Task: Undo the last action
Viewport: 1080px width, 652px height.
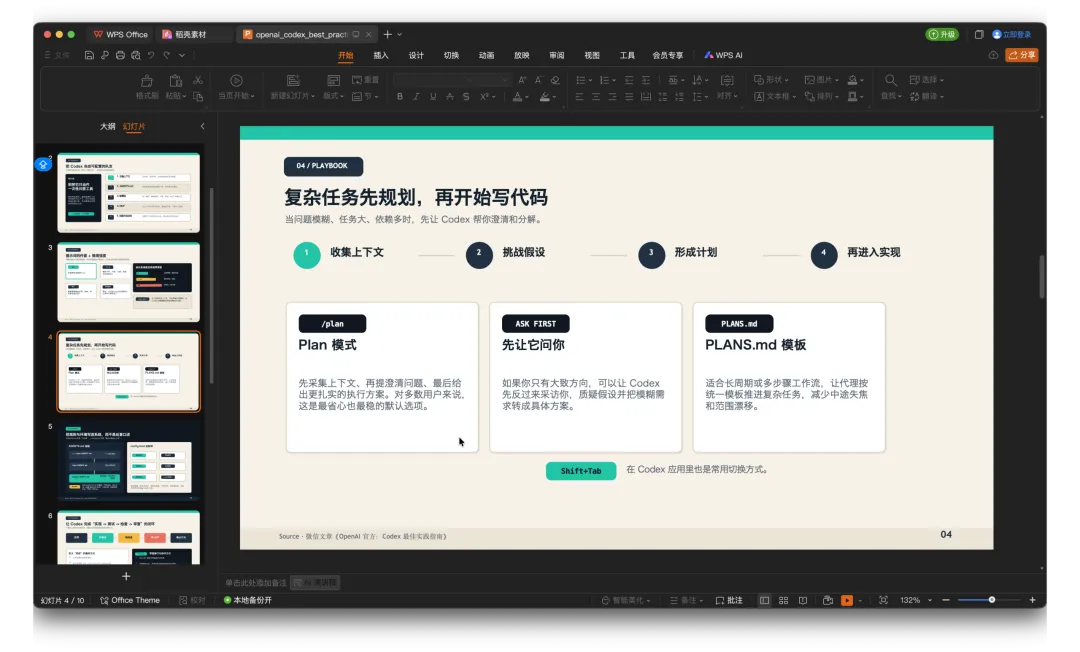Action: point(151,55)
